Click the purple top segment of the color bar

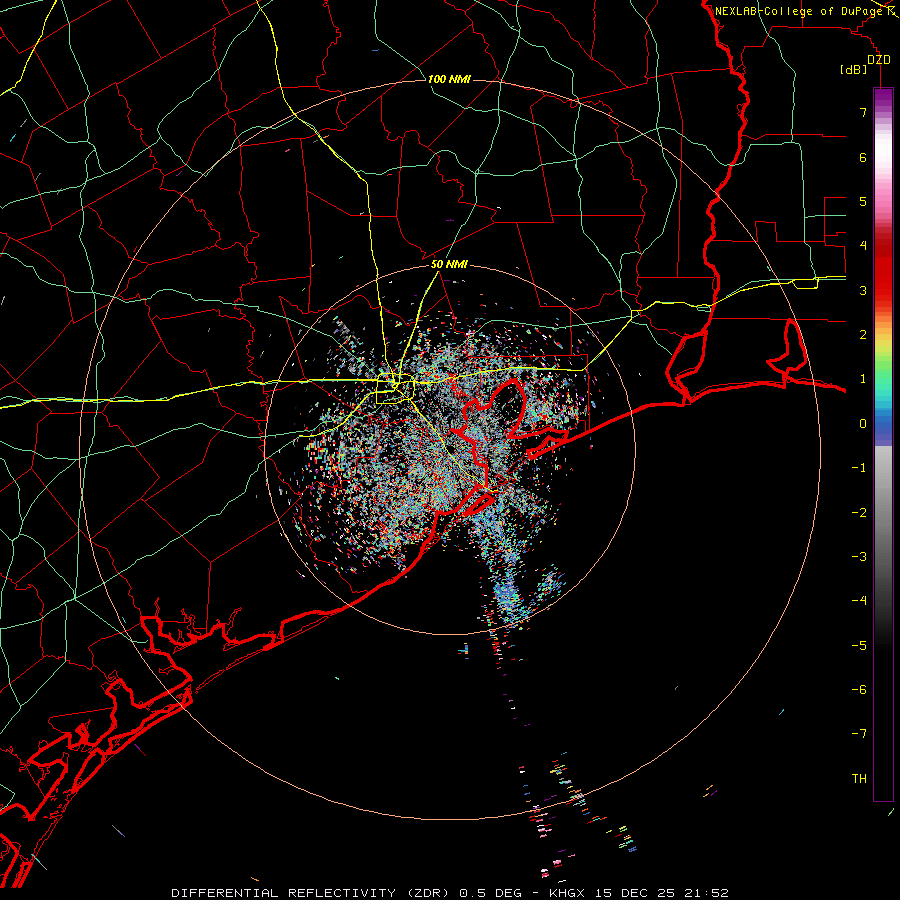click(x=883, y=96)
